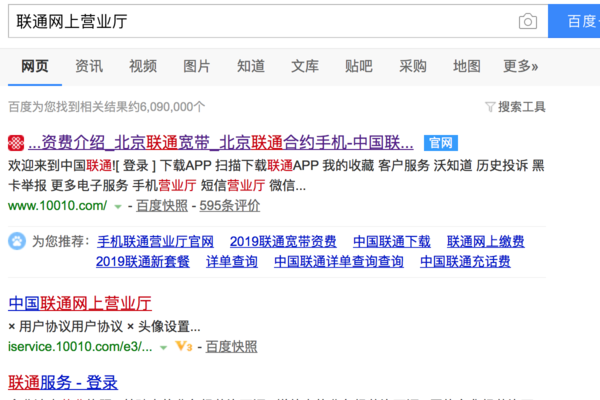This screenshot has width=600, height=400.
Task: Switch to the 资讯 tab
Action: pyautogui.click(x=89, y=66)
